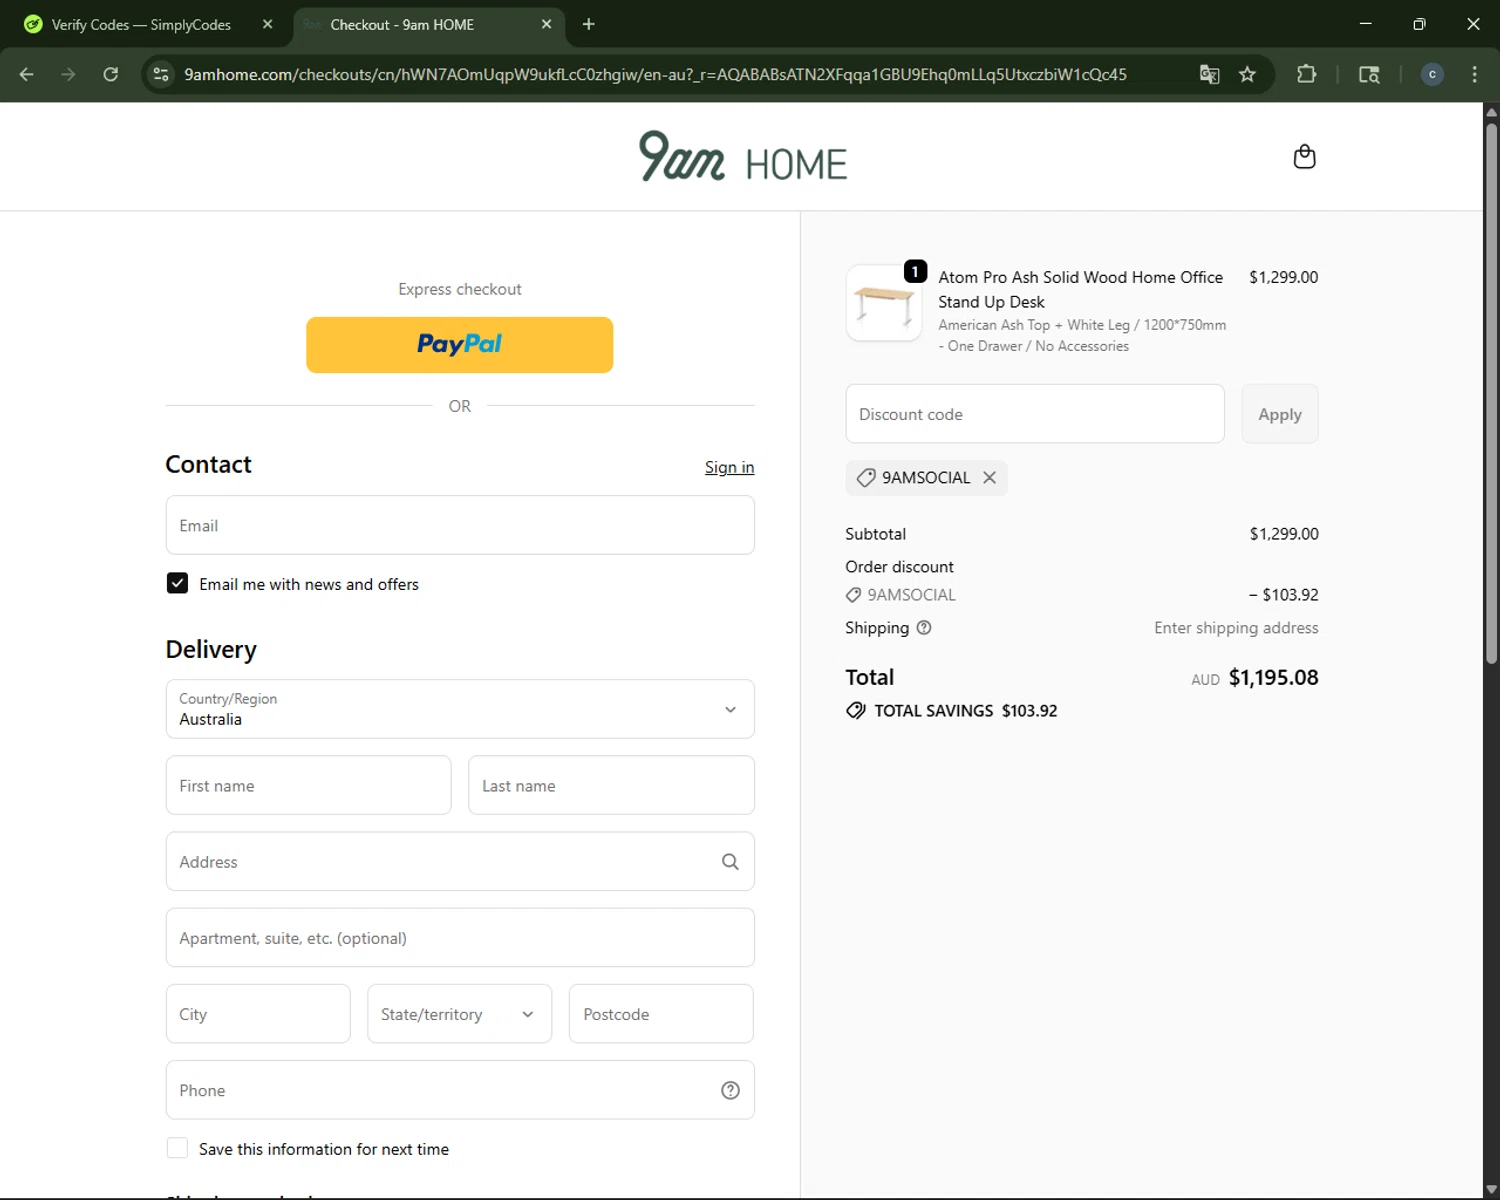
Task: Switch to the Verify Codes SimplyCodes tab
Action: point(146,24)
